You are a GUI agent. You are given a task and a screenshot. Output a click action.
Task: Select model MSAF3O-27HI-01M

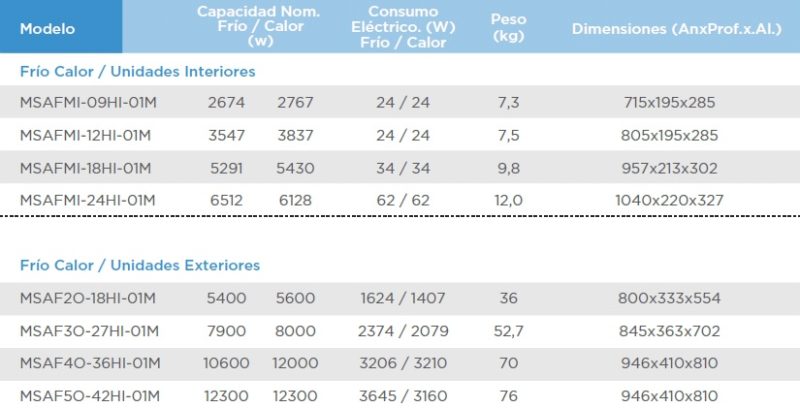[x=89, y=331]
